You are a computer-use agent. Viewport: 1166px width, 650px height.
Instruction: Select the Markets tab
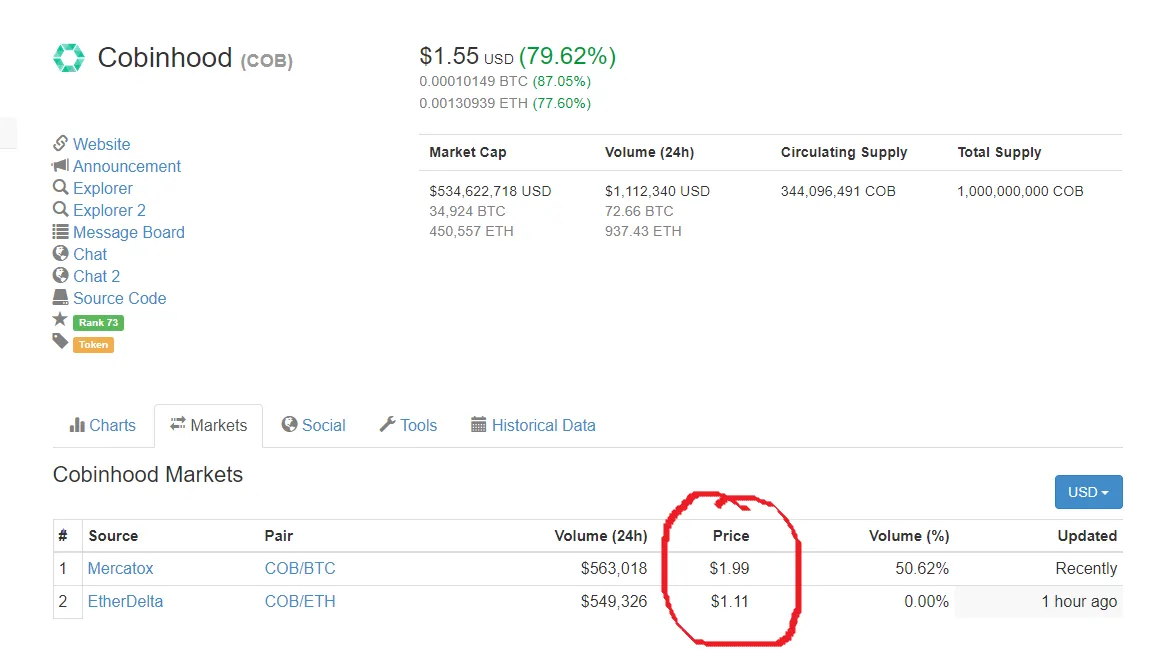[x=208, y=425]
